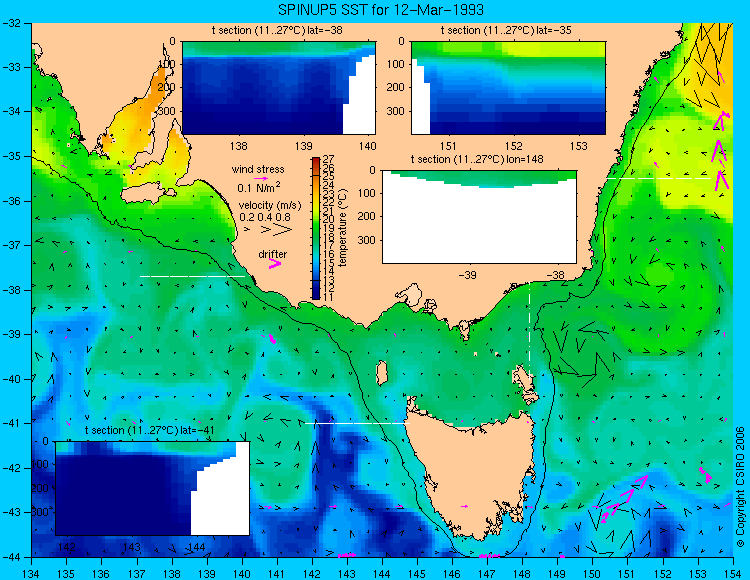Select the 't section lat=-35' inset title
The width and height of the screenshot is (750, 580).
click(506, 30)
